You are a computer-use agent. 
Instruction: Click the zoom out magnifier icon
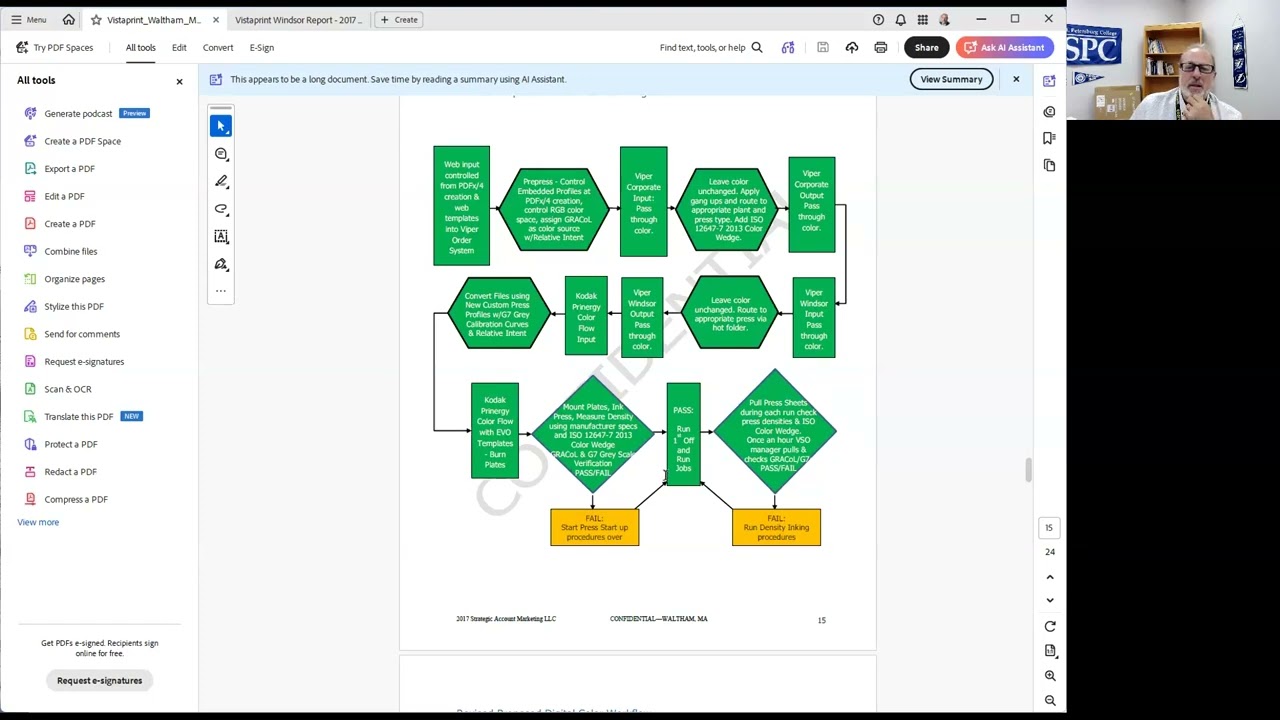pos(1050,701)
